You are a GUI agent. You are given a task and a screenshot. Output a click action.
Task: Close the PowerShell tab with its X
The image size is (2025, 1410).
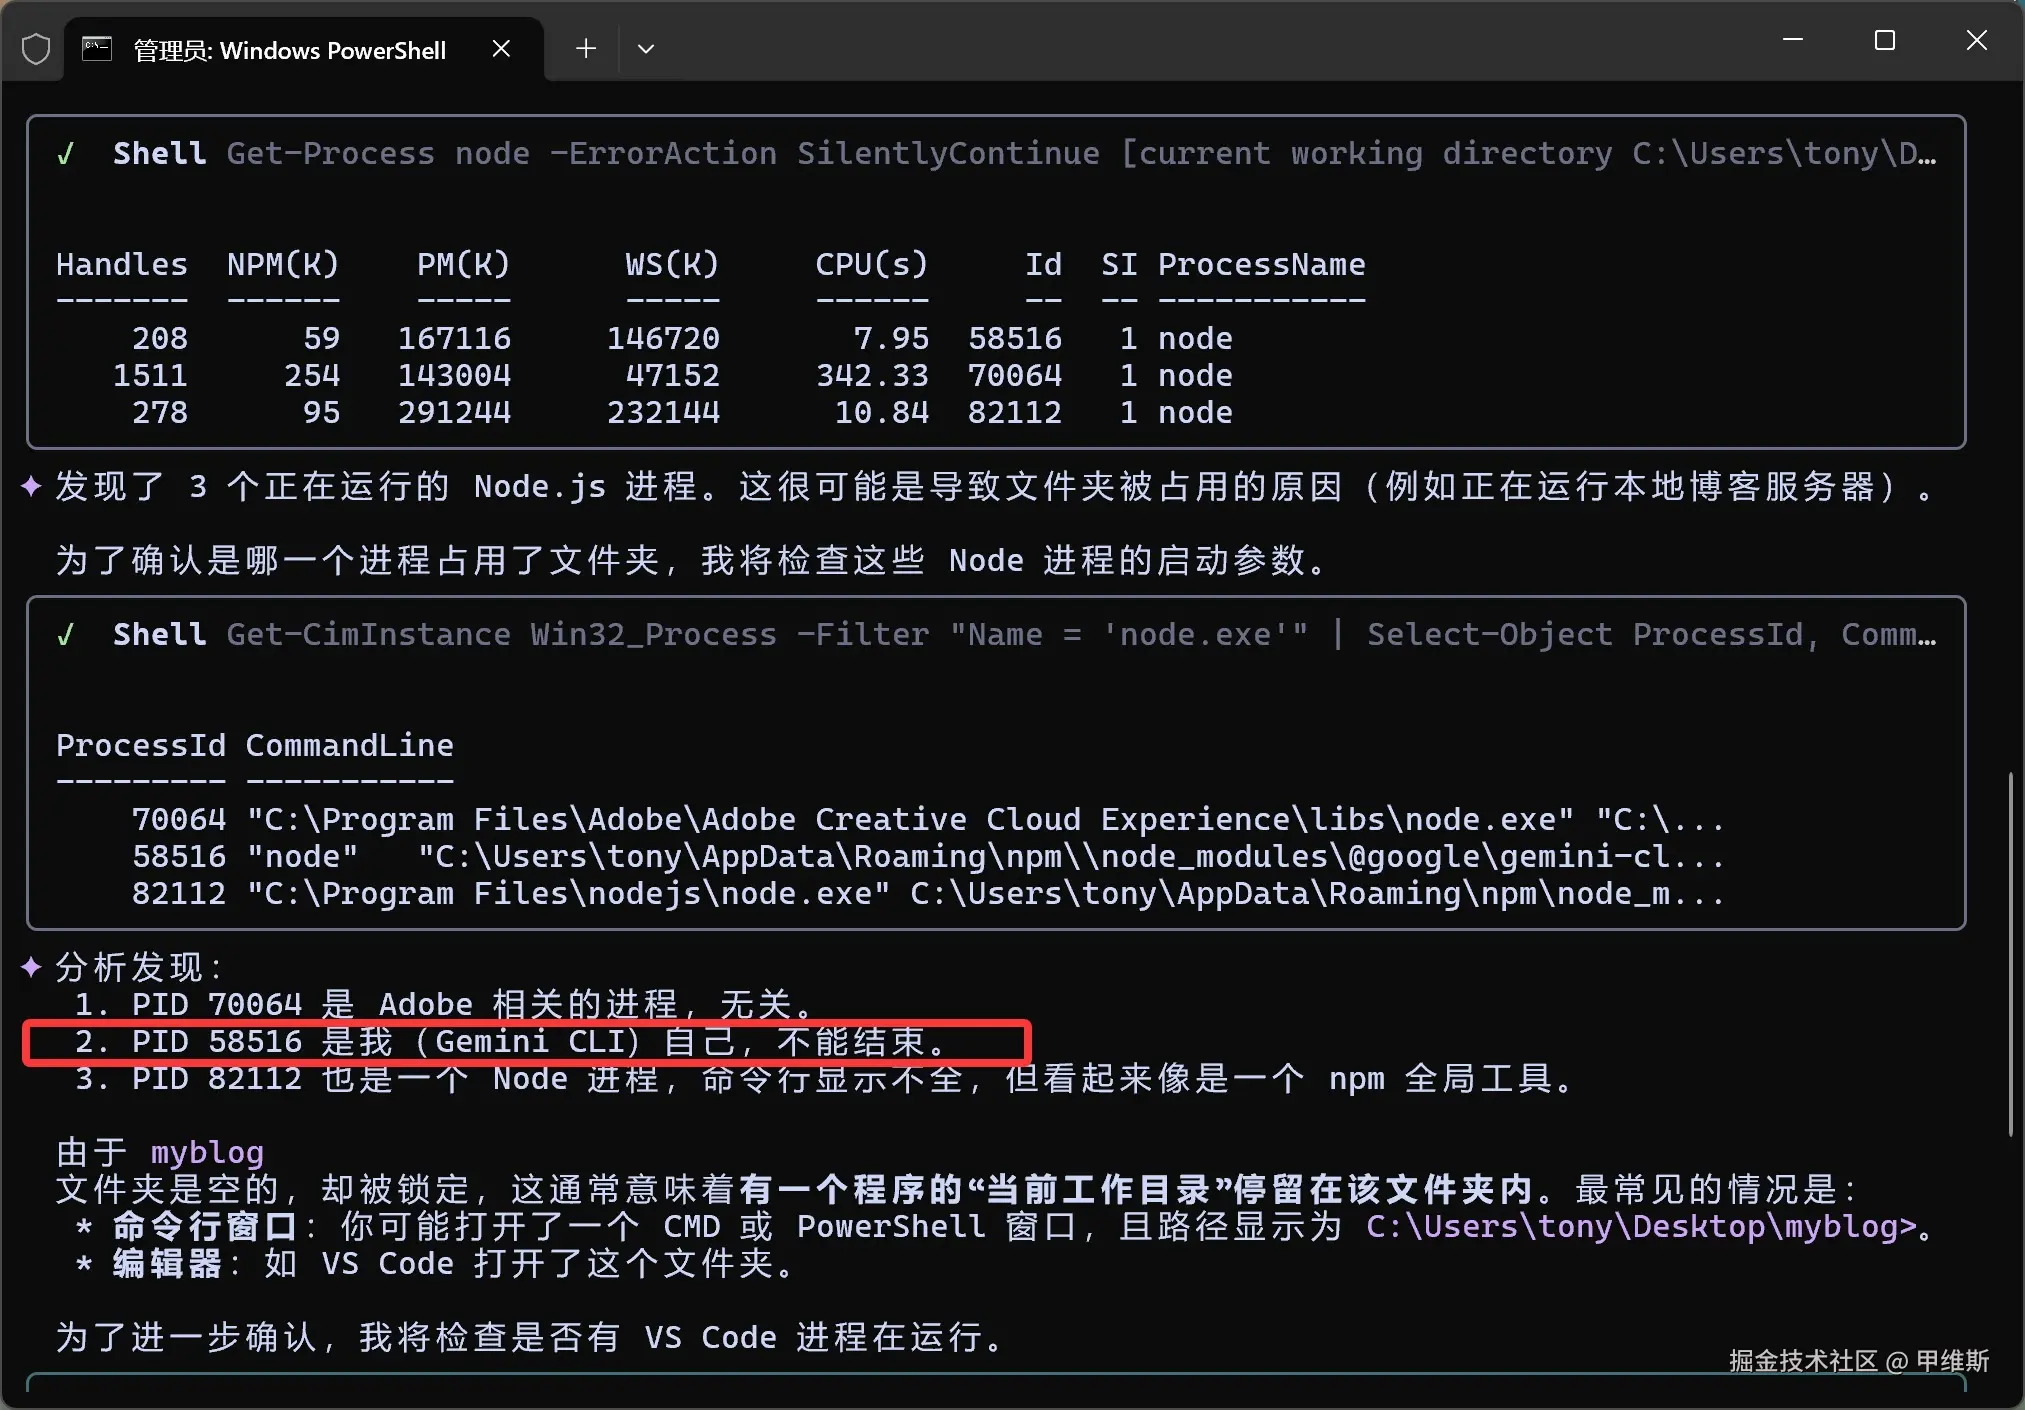pos(502,48)
